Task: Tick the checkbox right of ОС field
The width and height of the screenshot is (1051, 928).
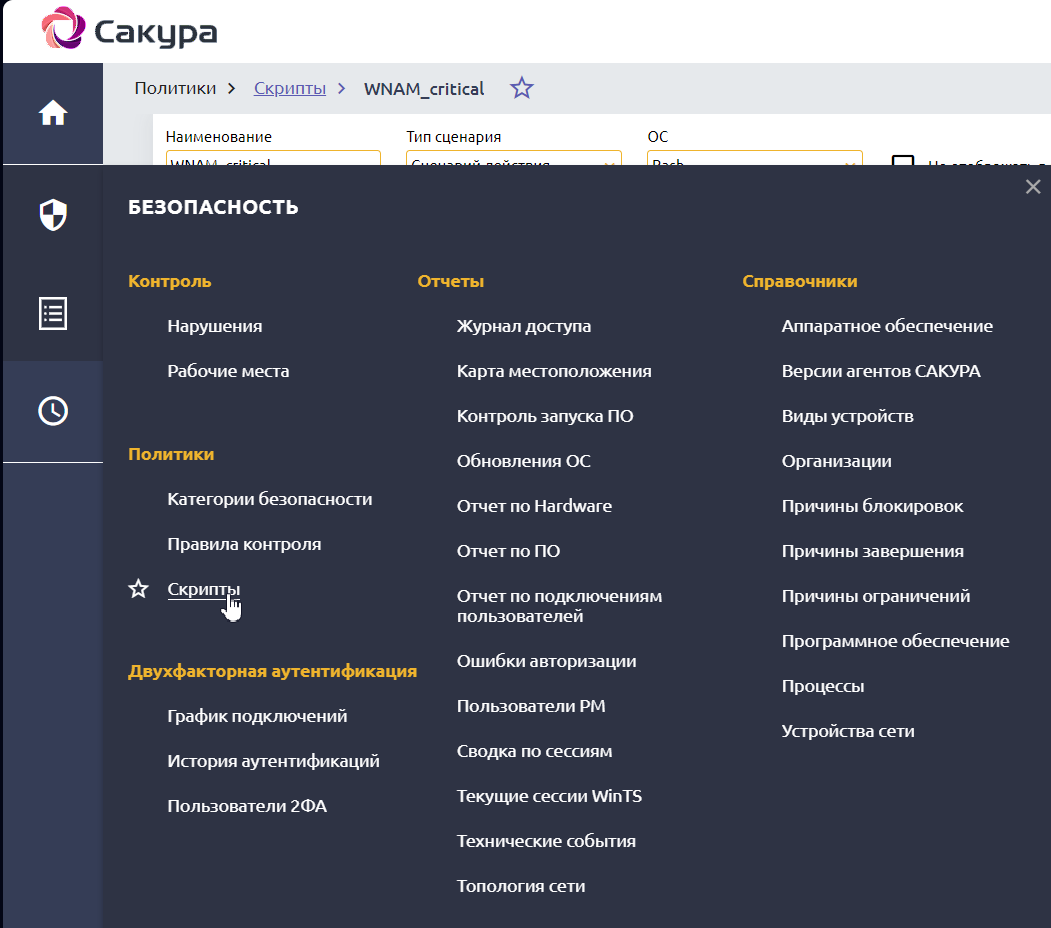Action: coord(903,162)
